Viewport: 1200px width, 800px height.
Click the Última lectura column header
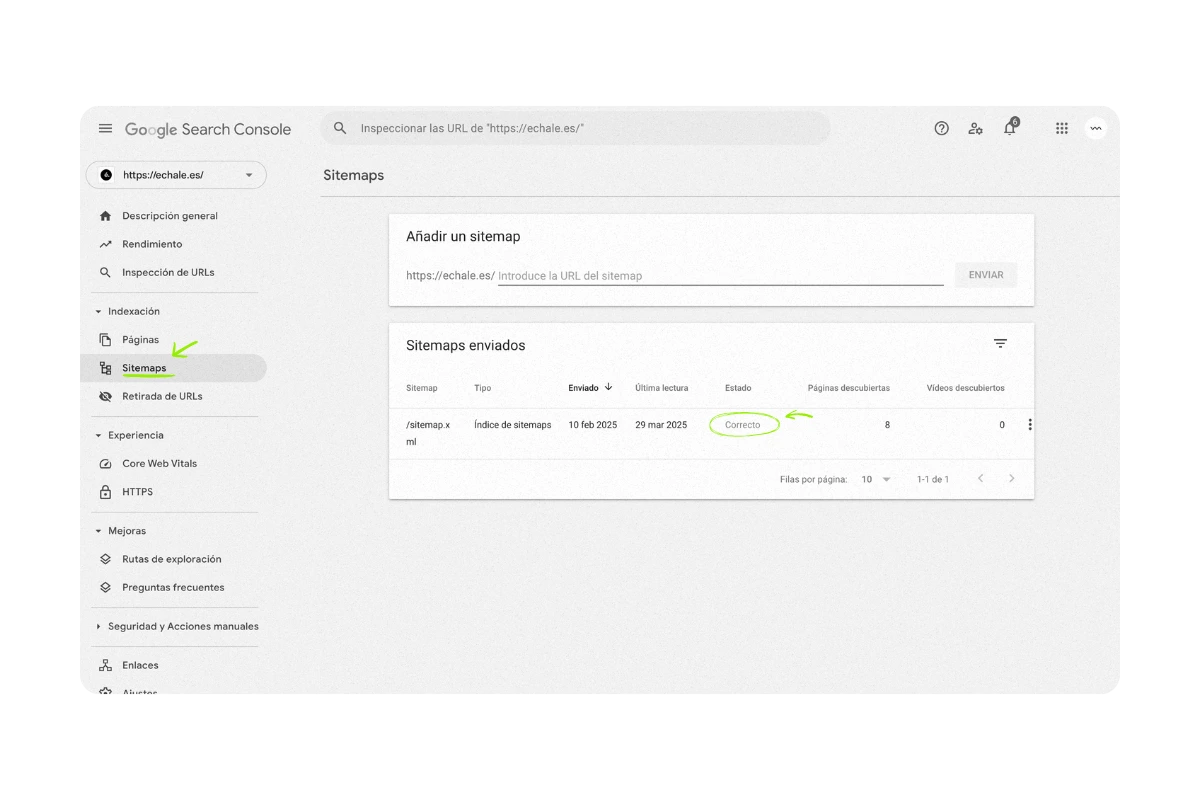coord(661,388)
